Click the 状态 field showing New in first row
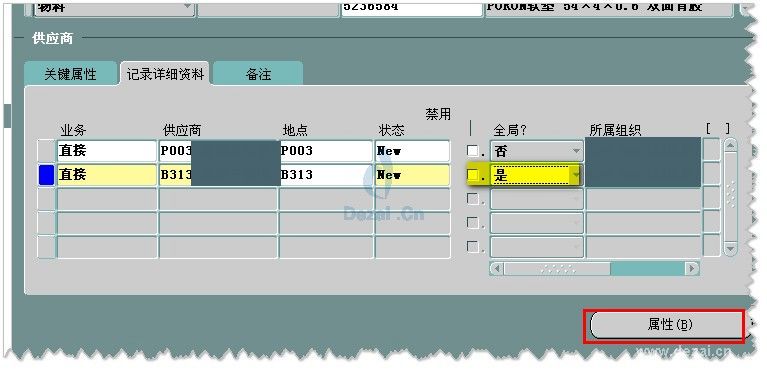 (412, 151)
